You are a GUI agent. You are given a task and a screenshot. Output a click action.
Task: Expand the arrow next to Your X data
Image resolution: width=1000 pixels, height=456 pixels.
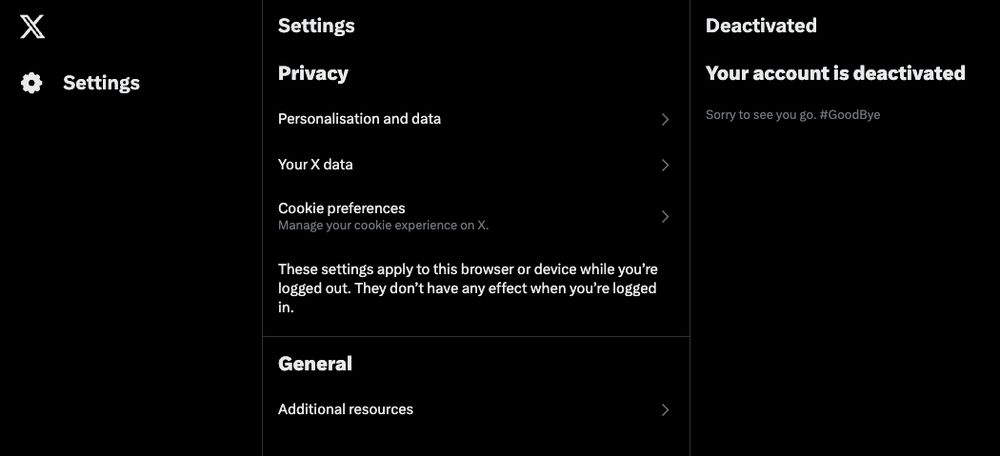point(665,165)
